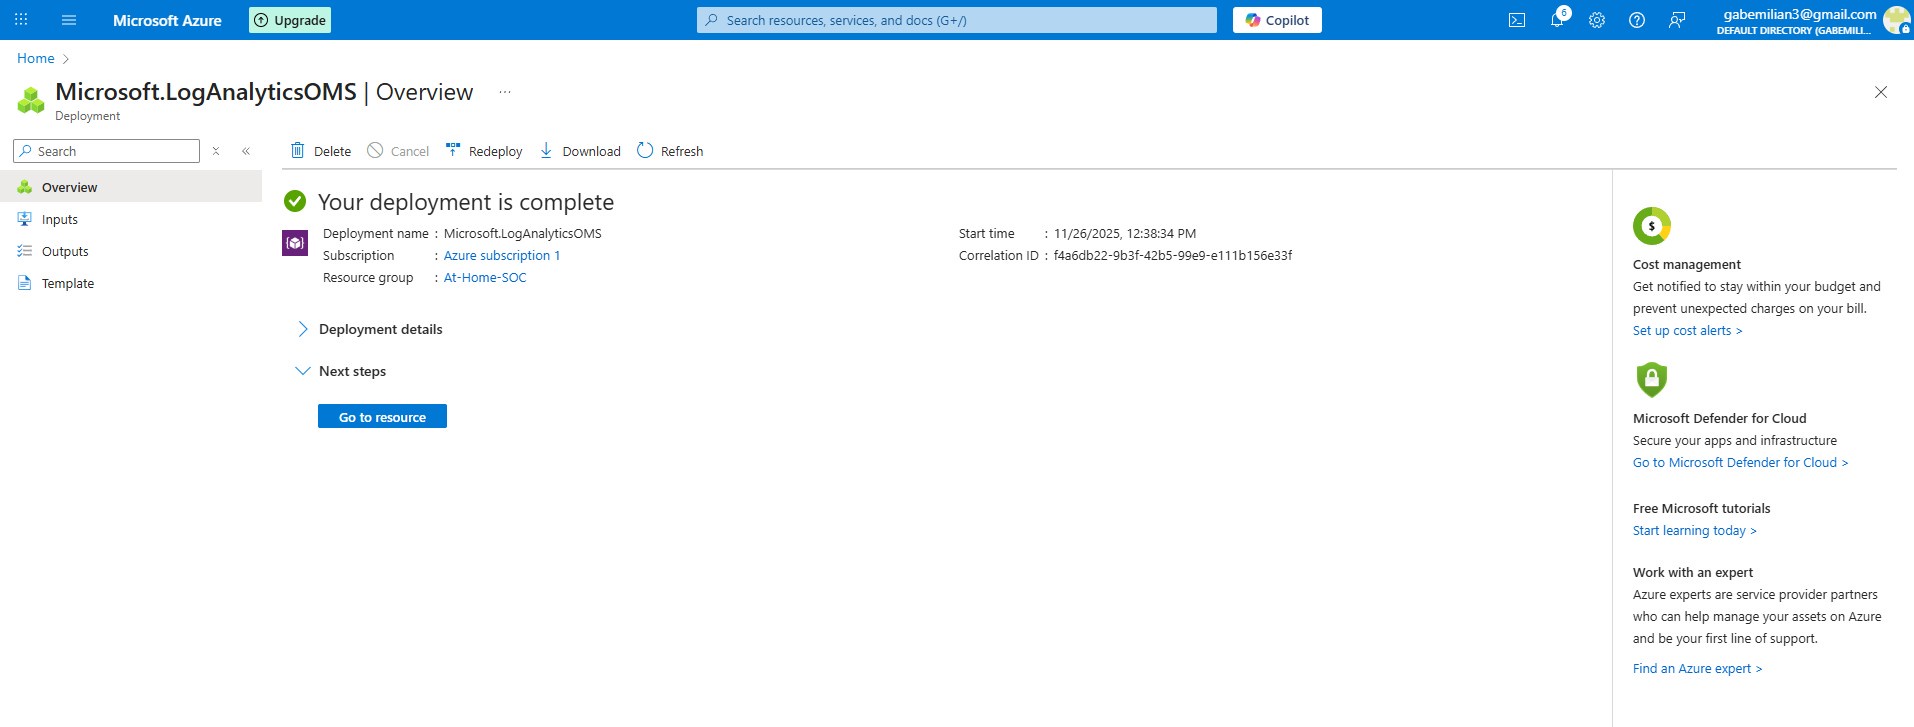Open the notifications bell
This screenshot has width=1914, height=727.
[1557, 20]
